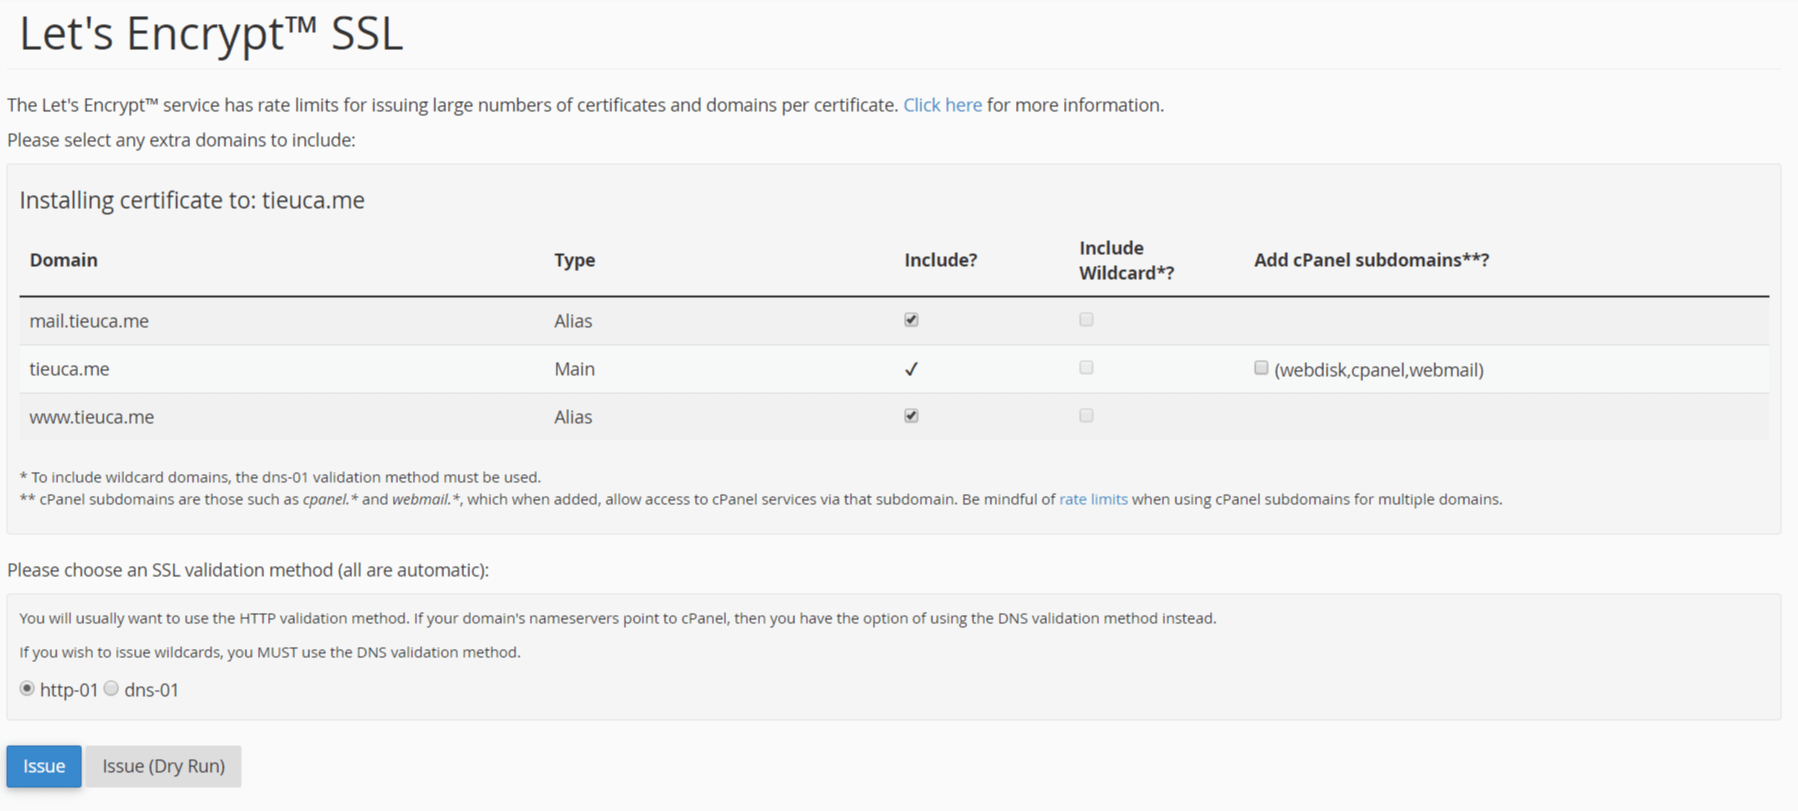This screenshot has width=1798, height=811.
Task: Click 'Alias' type for www.tieuca.me
Action: 573,417
